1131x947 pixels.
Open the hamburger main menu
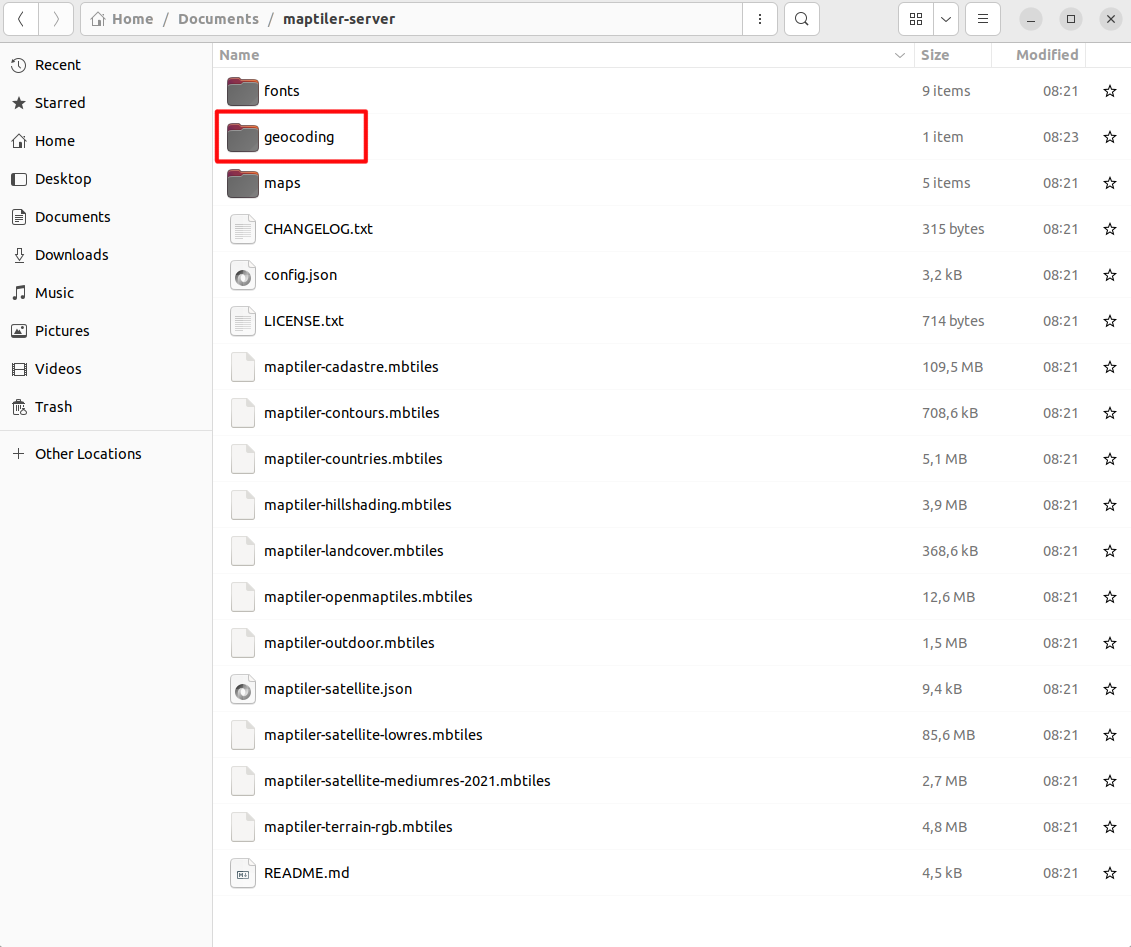pyautogui.click(x=982, y=19)
